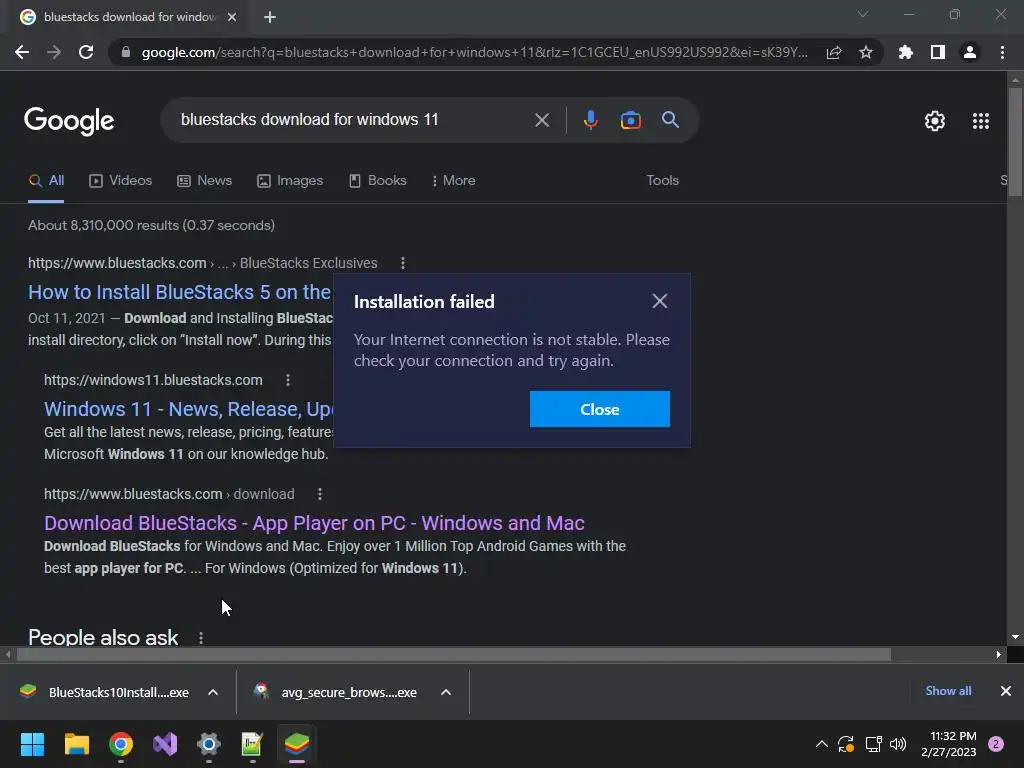Open the Chrome profile avatar
Screen dimensions: 1024x768
[x=970, y=52]
